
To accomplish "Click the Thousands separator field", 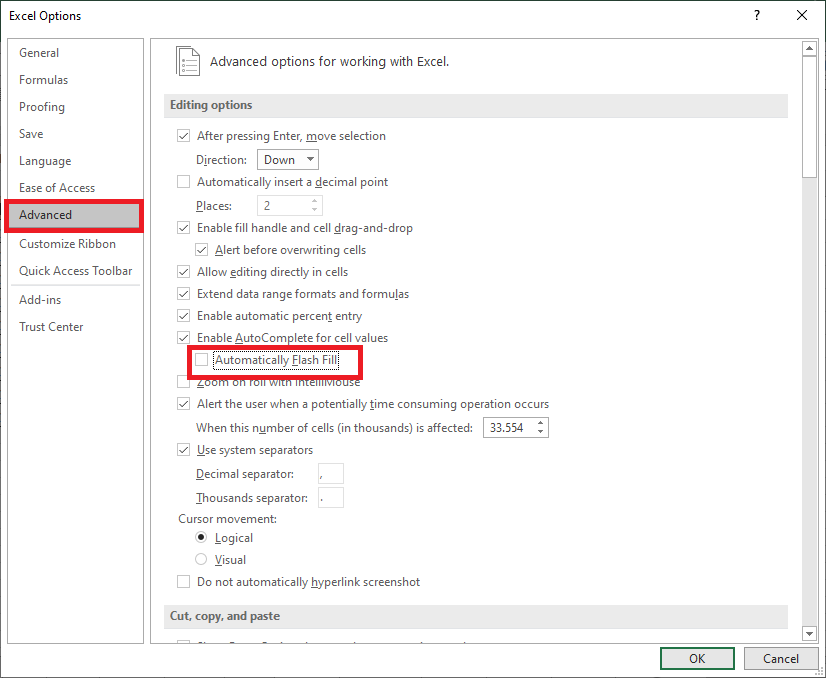I will (x=331, y=498).
